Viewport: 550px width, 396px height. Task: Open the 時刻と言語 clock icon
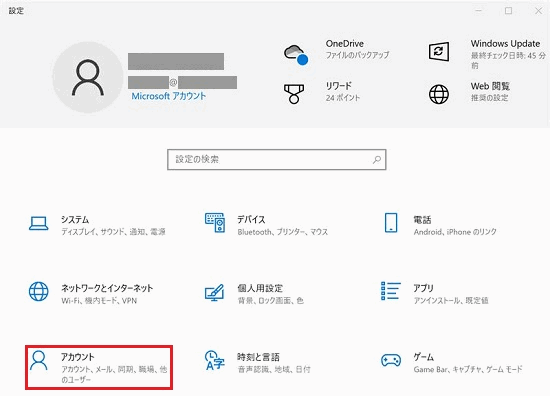point(215,360)
